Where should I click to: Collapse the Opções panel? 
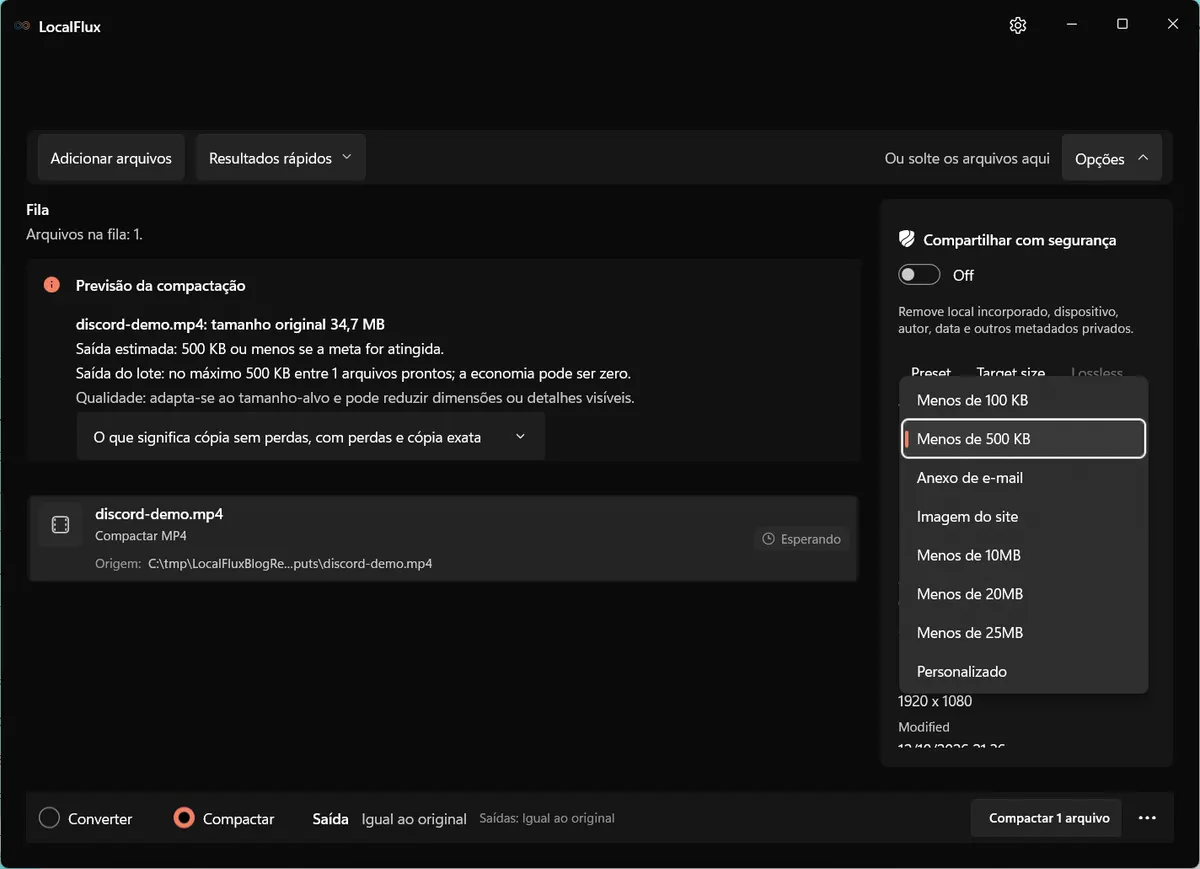pos(1112,158)
